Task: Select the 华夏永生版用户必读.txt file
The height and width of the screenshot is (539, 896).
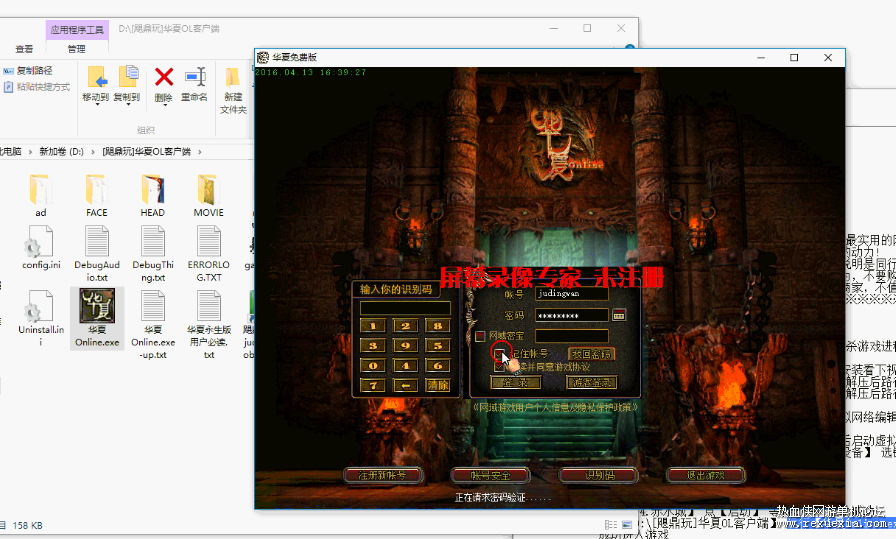Action: click(209, 324)
